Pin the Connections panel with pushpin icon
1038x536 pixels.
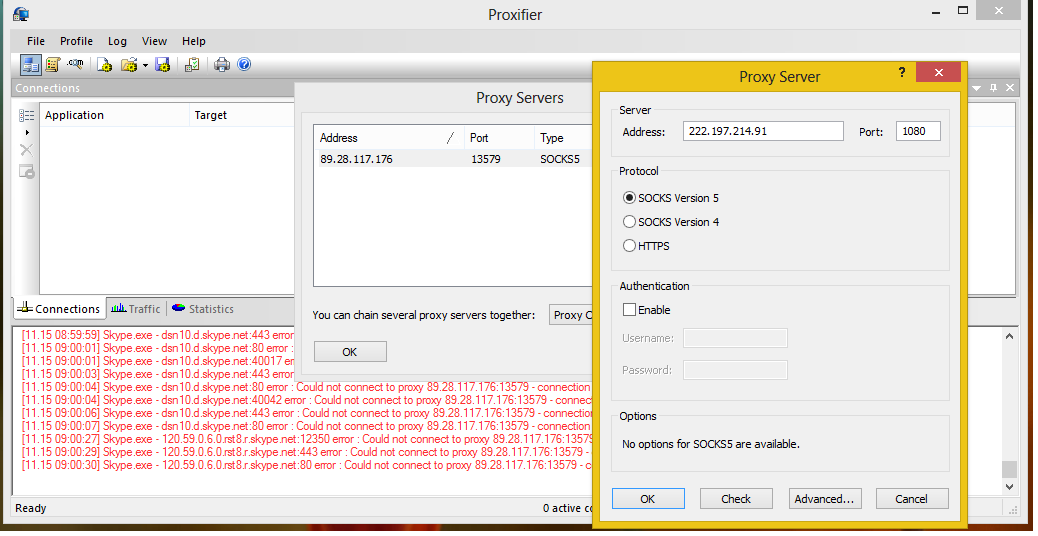click(993, 88)
